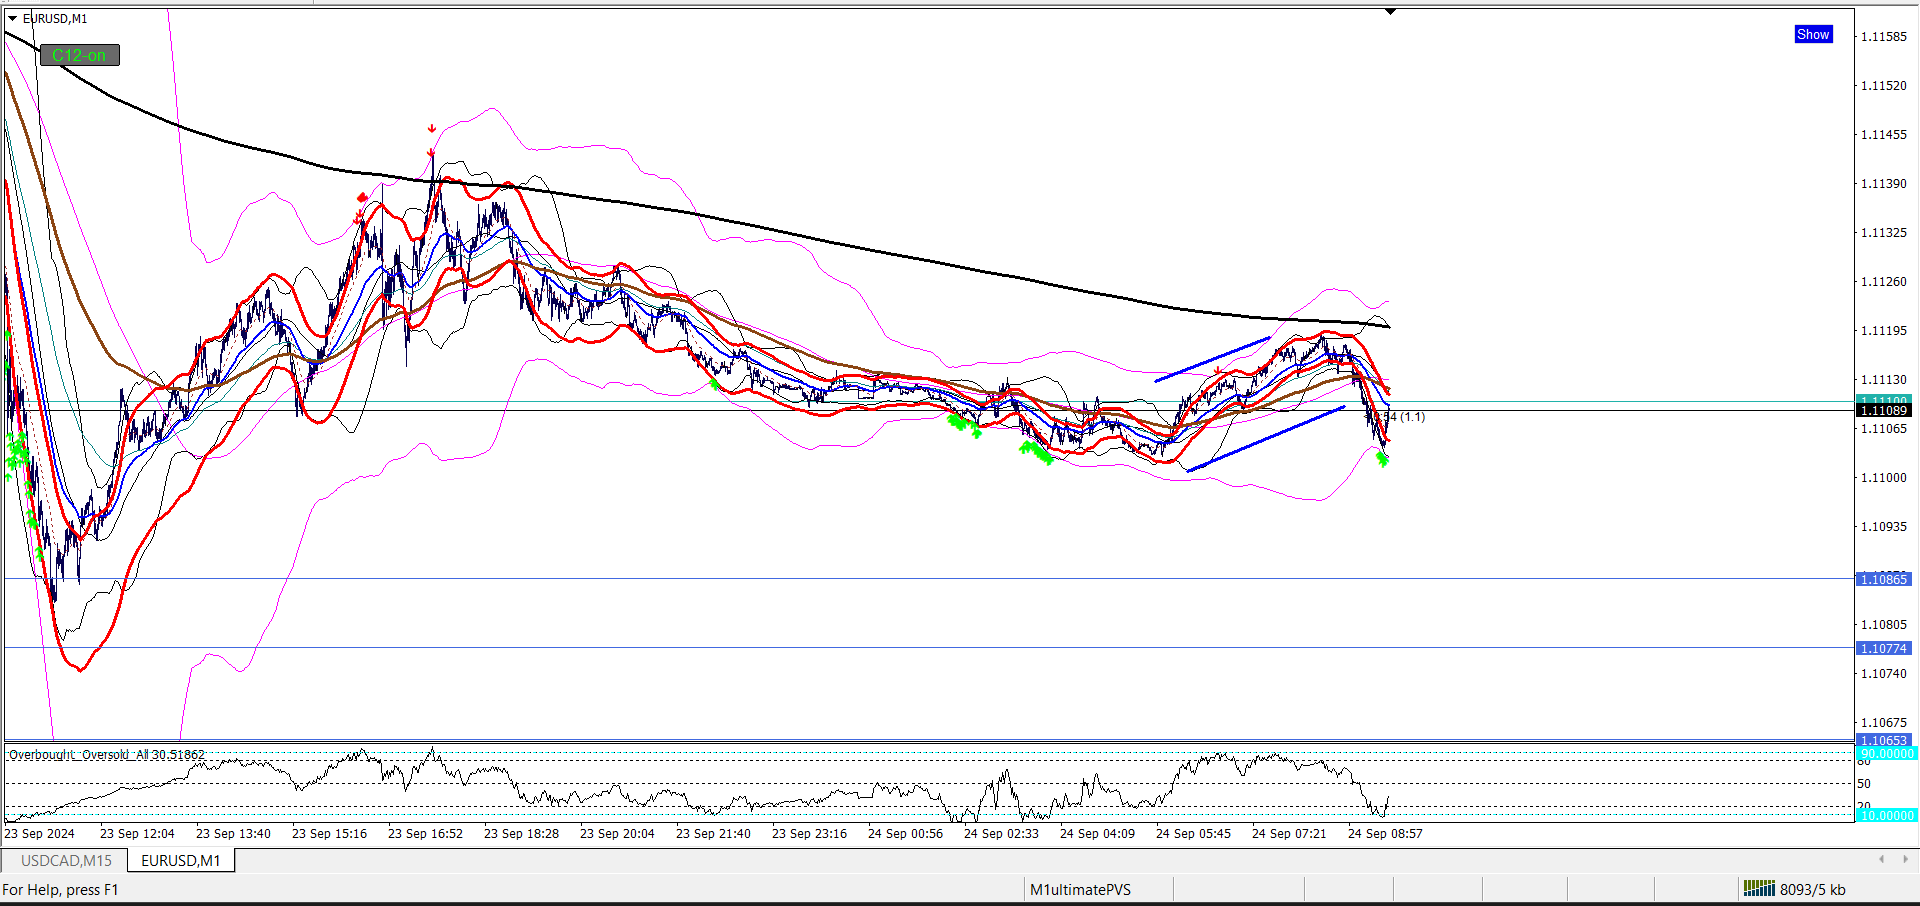This screenshot has height=906, width=1920.
Task: Click the cyan 10.00000 indicator level label
Action: pos(1886,815)
